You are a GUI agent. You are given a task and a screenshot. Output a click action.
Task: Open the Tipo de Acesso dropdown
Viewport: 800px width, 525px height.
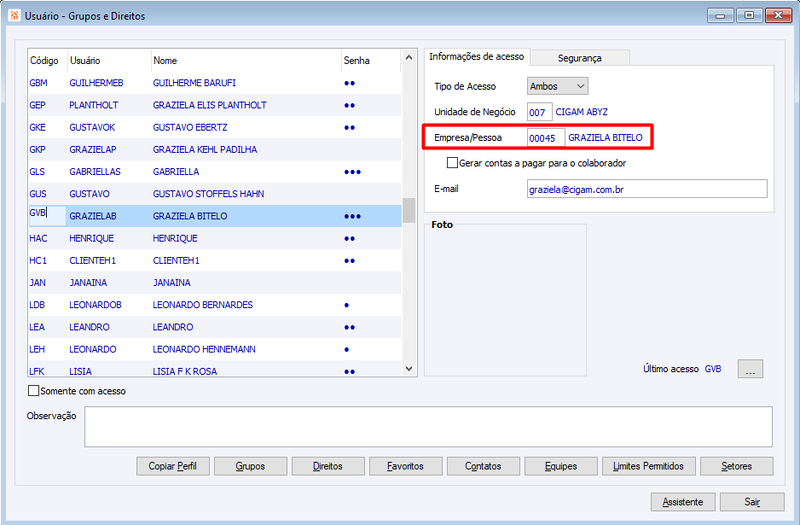point(557,86)
